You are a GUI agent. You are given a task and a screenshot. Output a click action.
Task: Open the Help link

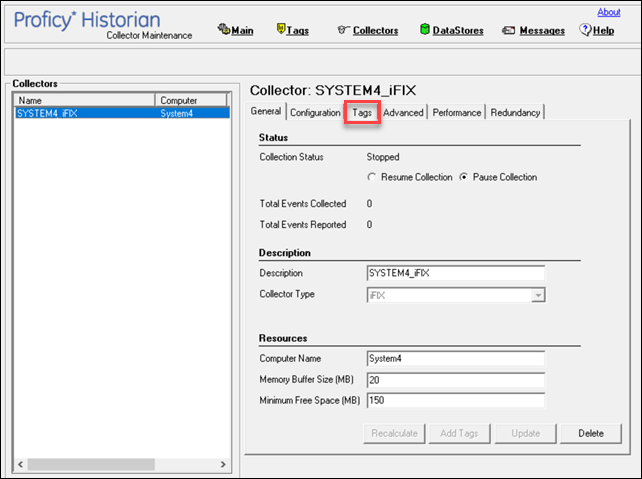click(604, 31)
